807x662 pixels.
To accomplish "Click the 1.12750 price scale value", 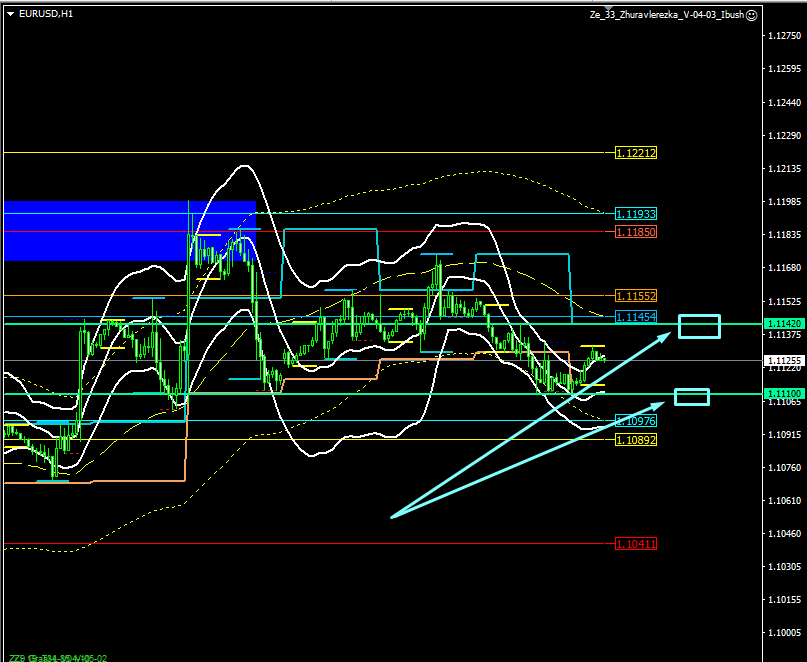I will tap(784, 36).
